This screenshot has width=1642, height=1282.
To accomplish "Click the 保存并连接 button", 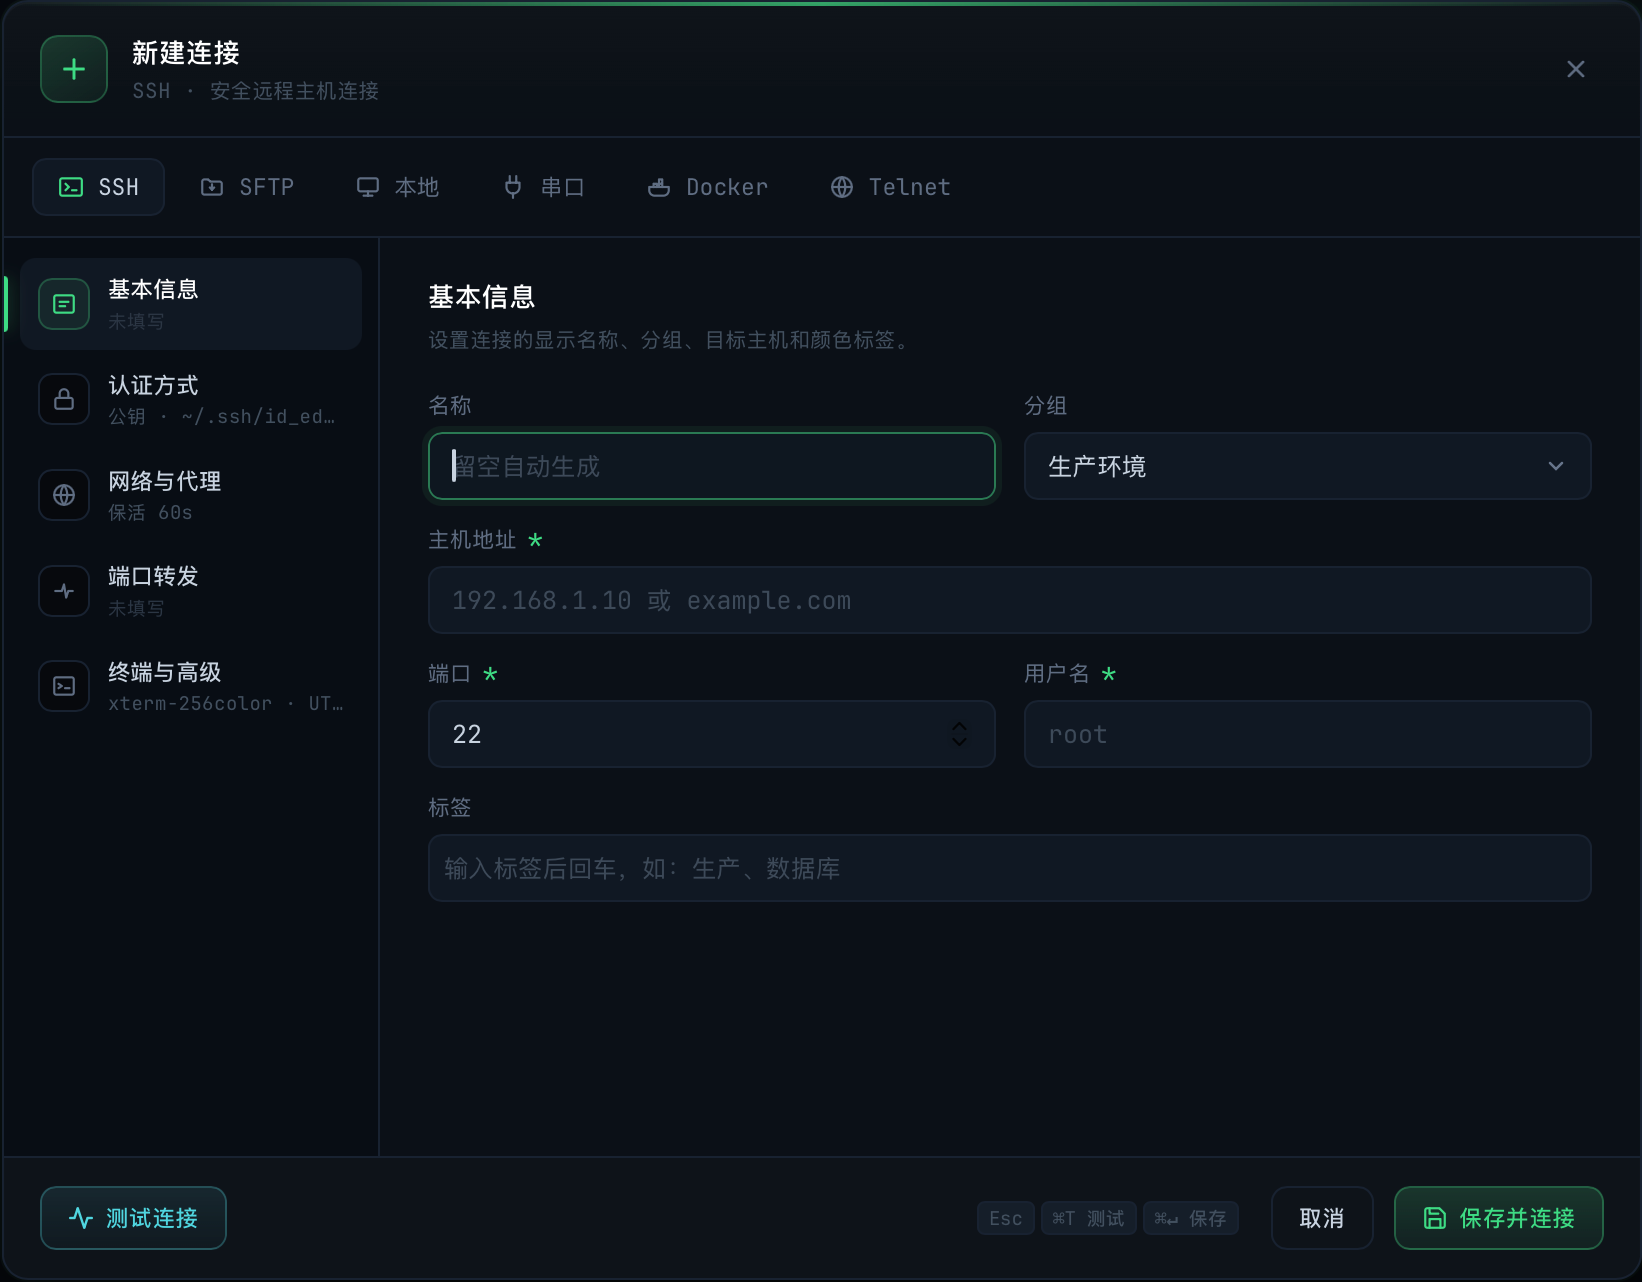I will coord(1499,1218).
